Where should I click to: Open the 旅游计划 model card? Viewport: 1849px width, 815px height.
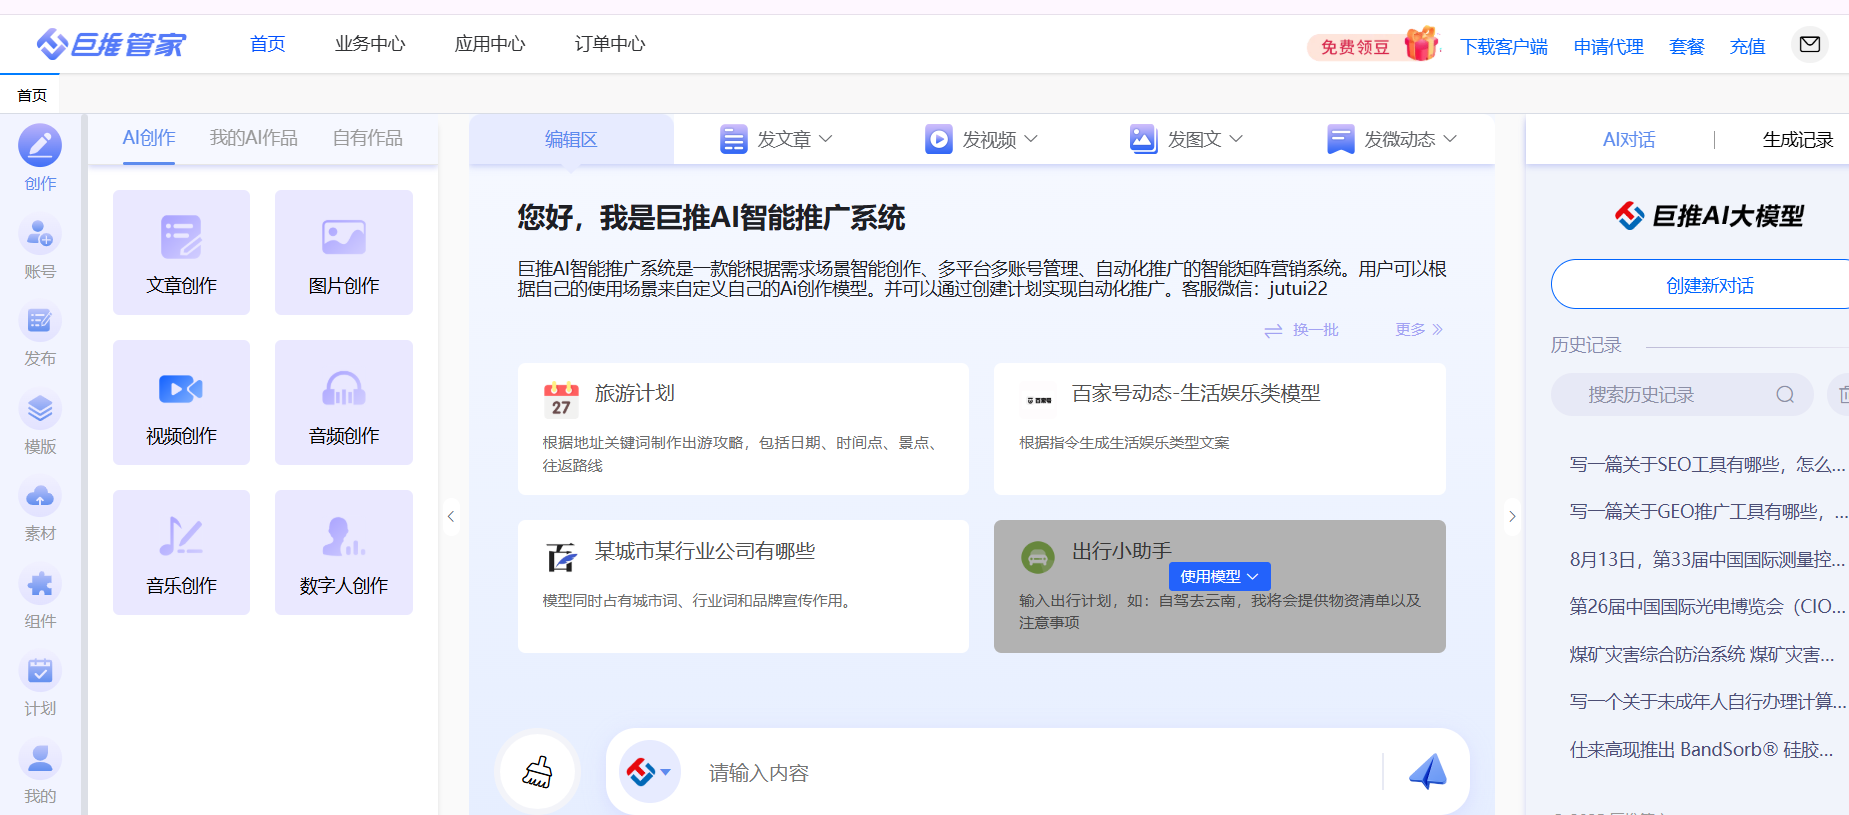tap(743, 428)
